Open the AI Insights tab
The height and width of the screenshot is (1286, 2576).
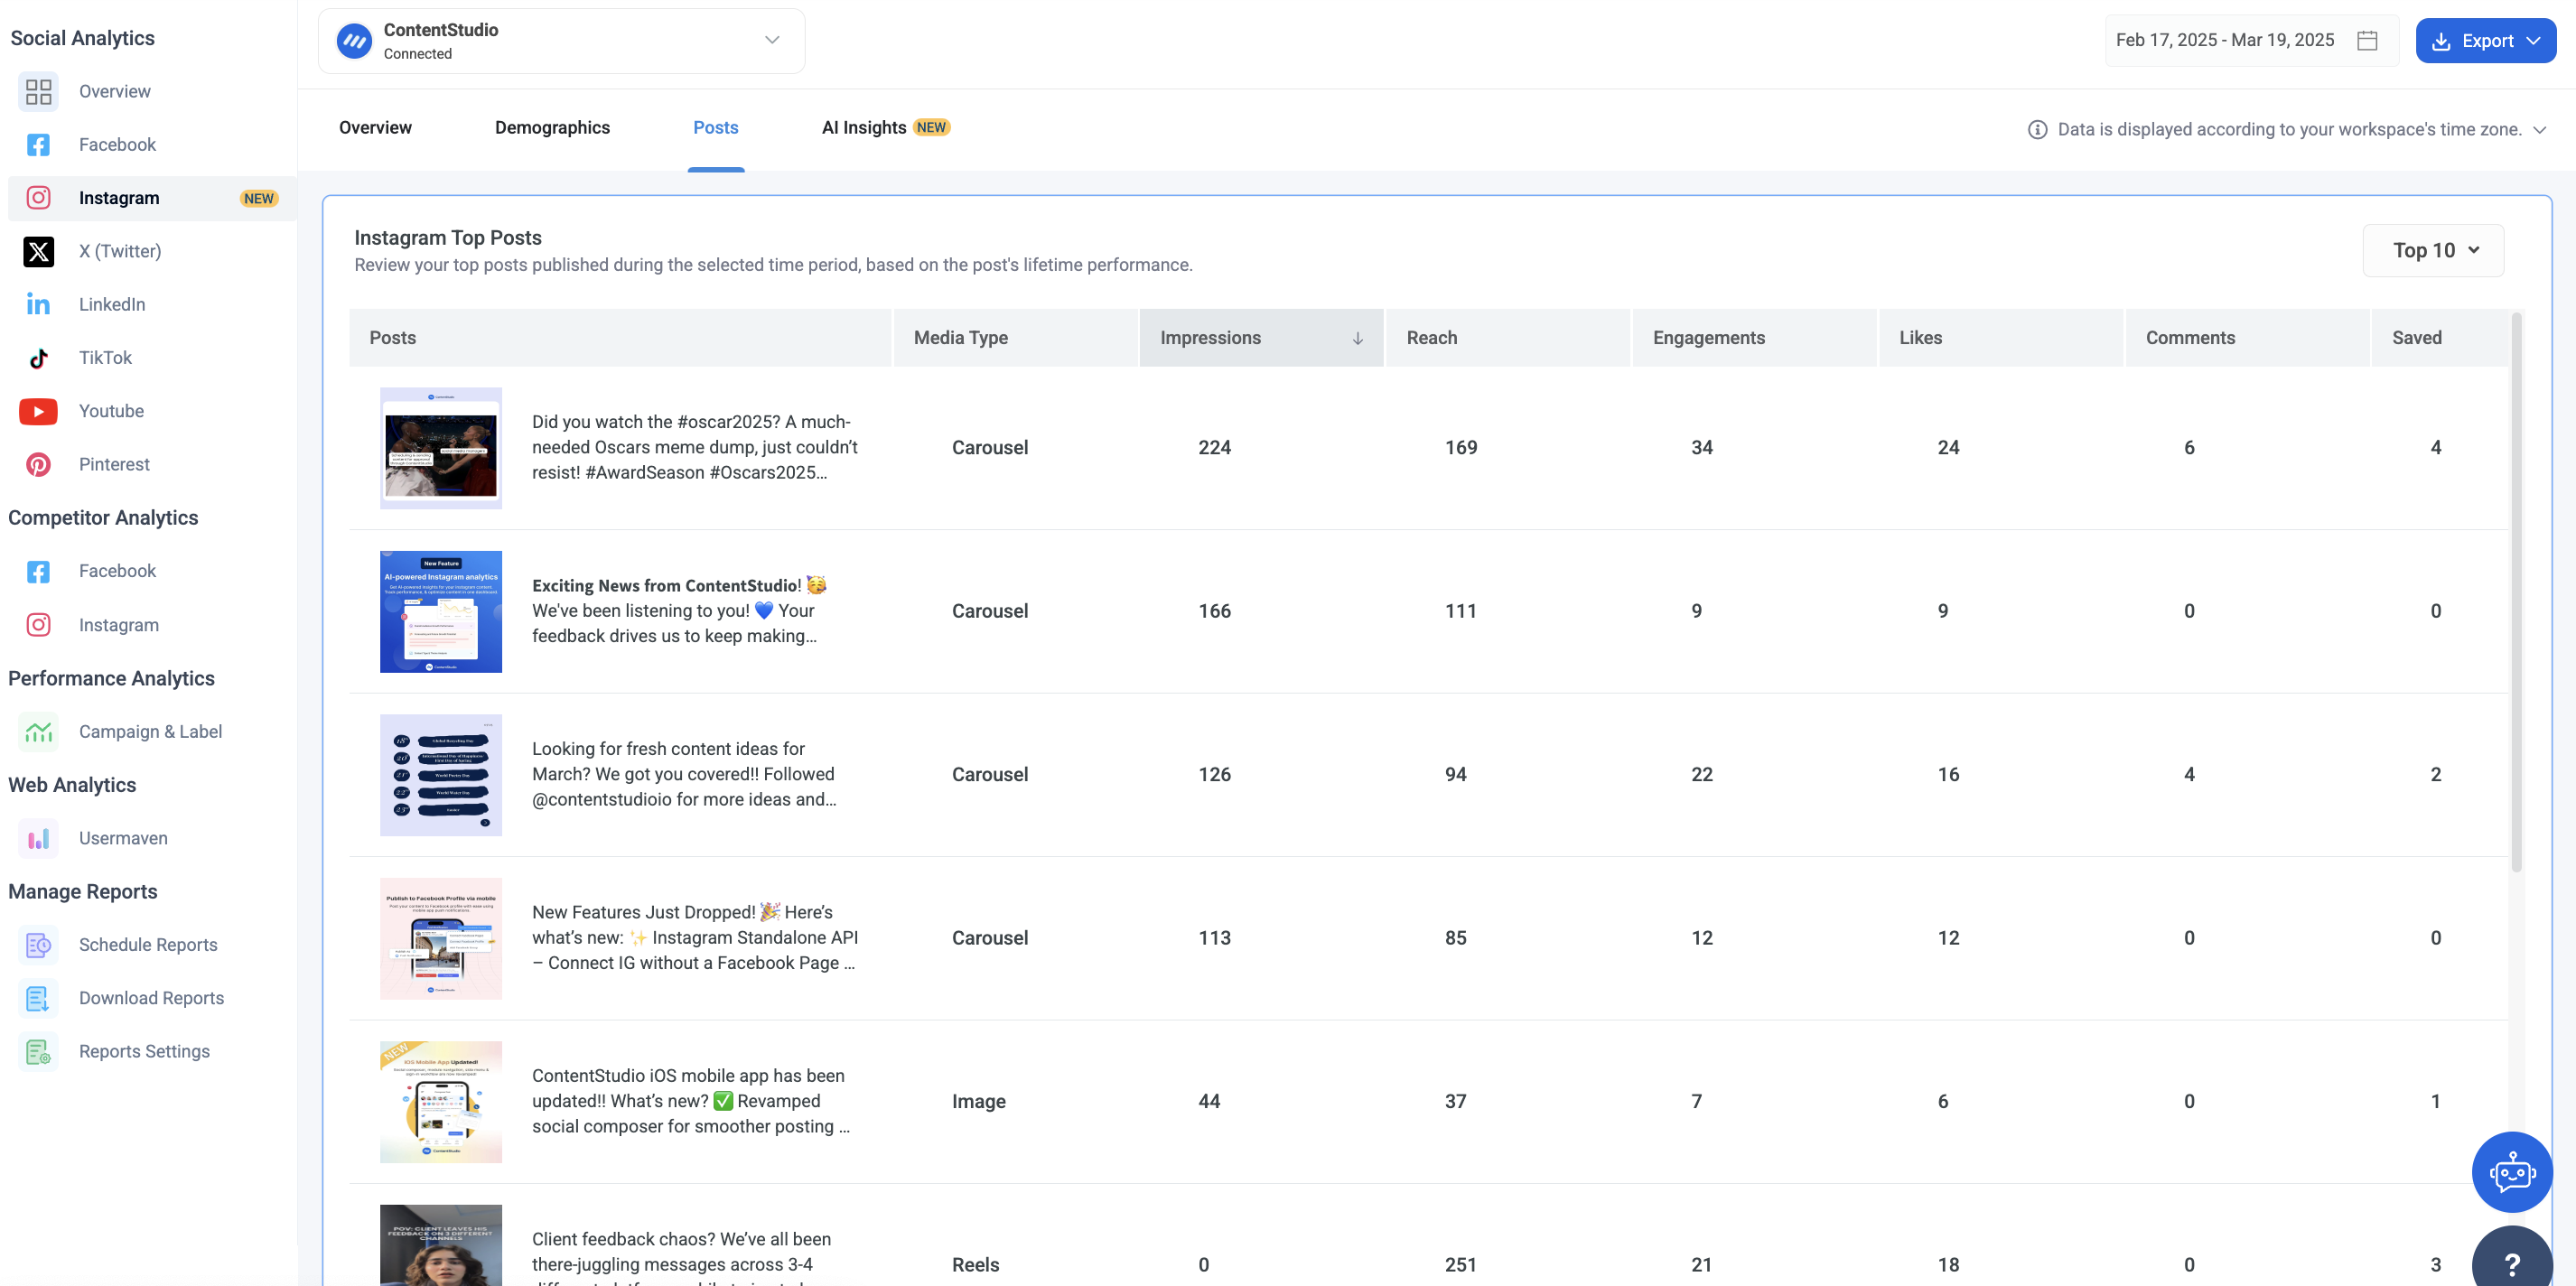[885, 128]
